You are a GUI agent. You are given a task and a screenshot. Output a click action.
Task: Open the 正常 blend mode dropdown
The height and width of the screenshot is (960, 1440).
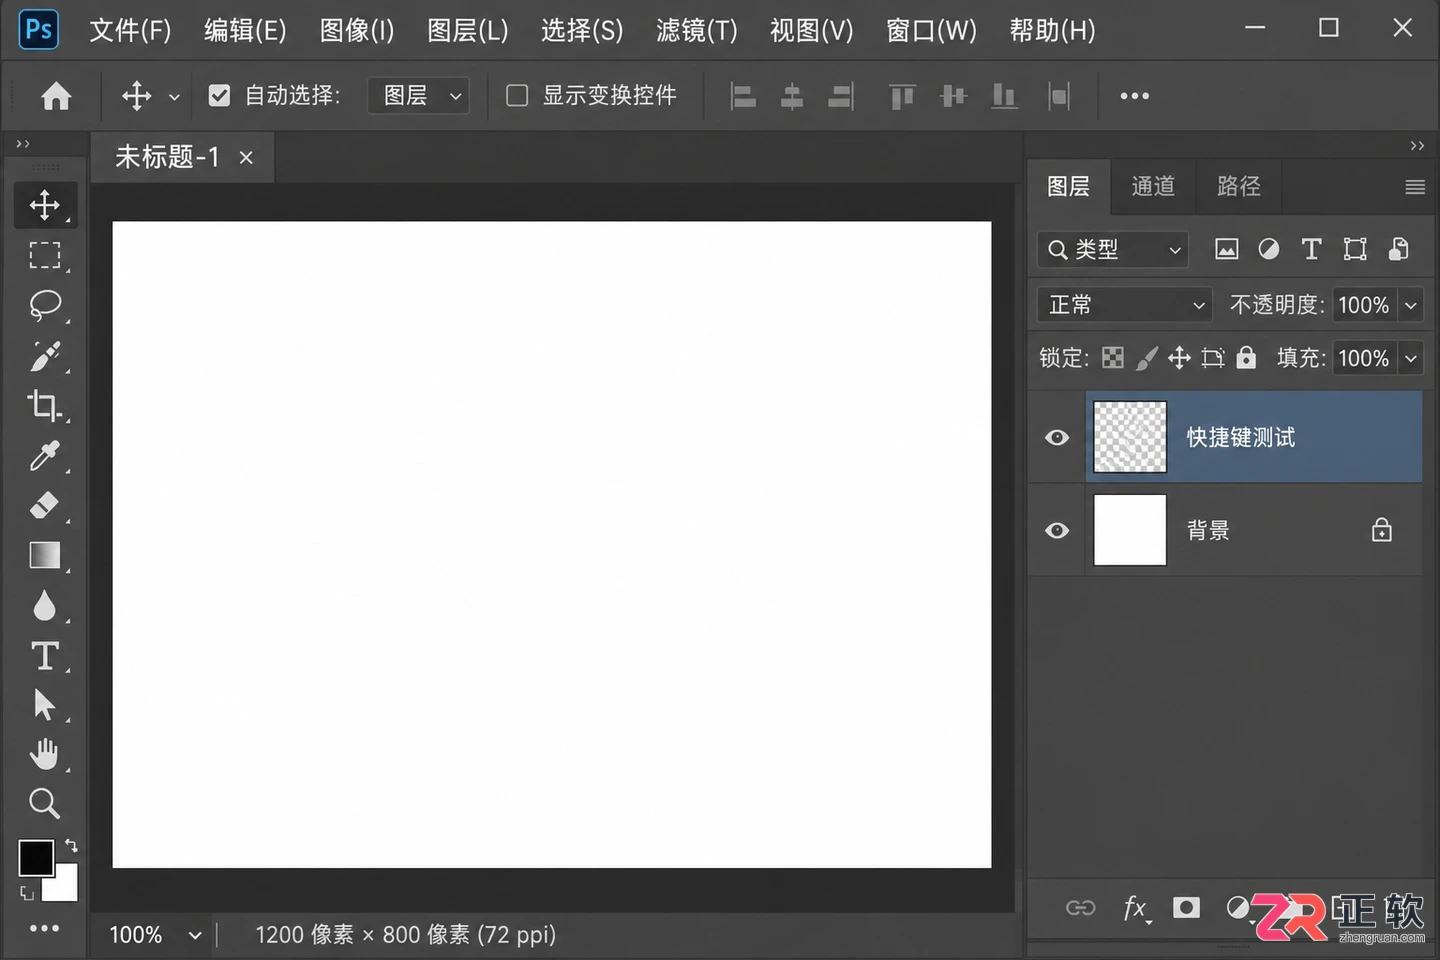tap(1125, 305)
